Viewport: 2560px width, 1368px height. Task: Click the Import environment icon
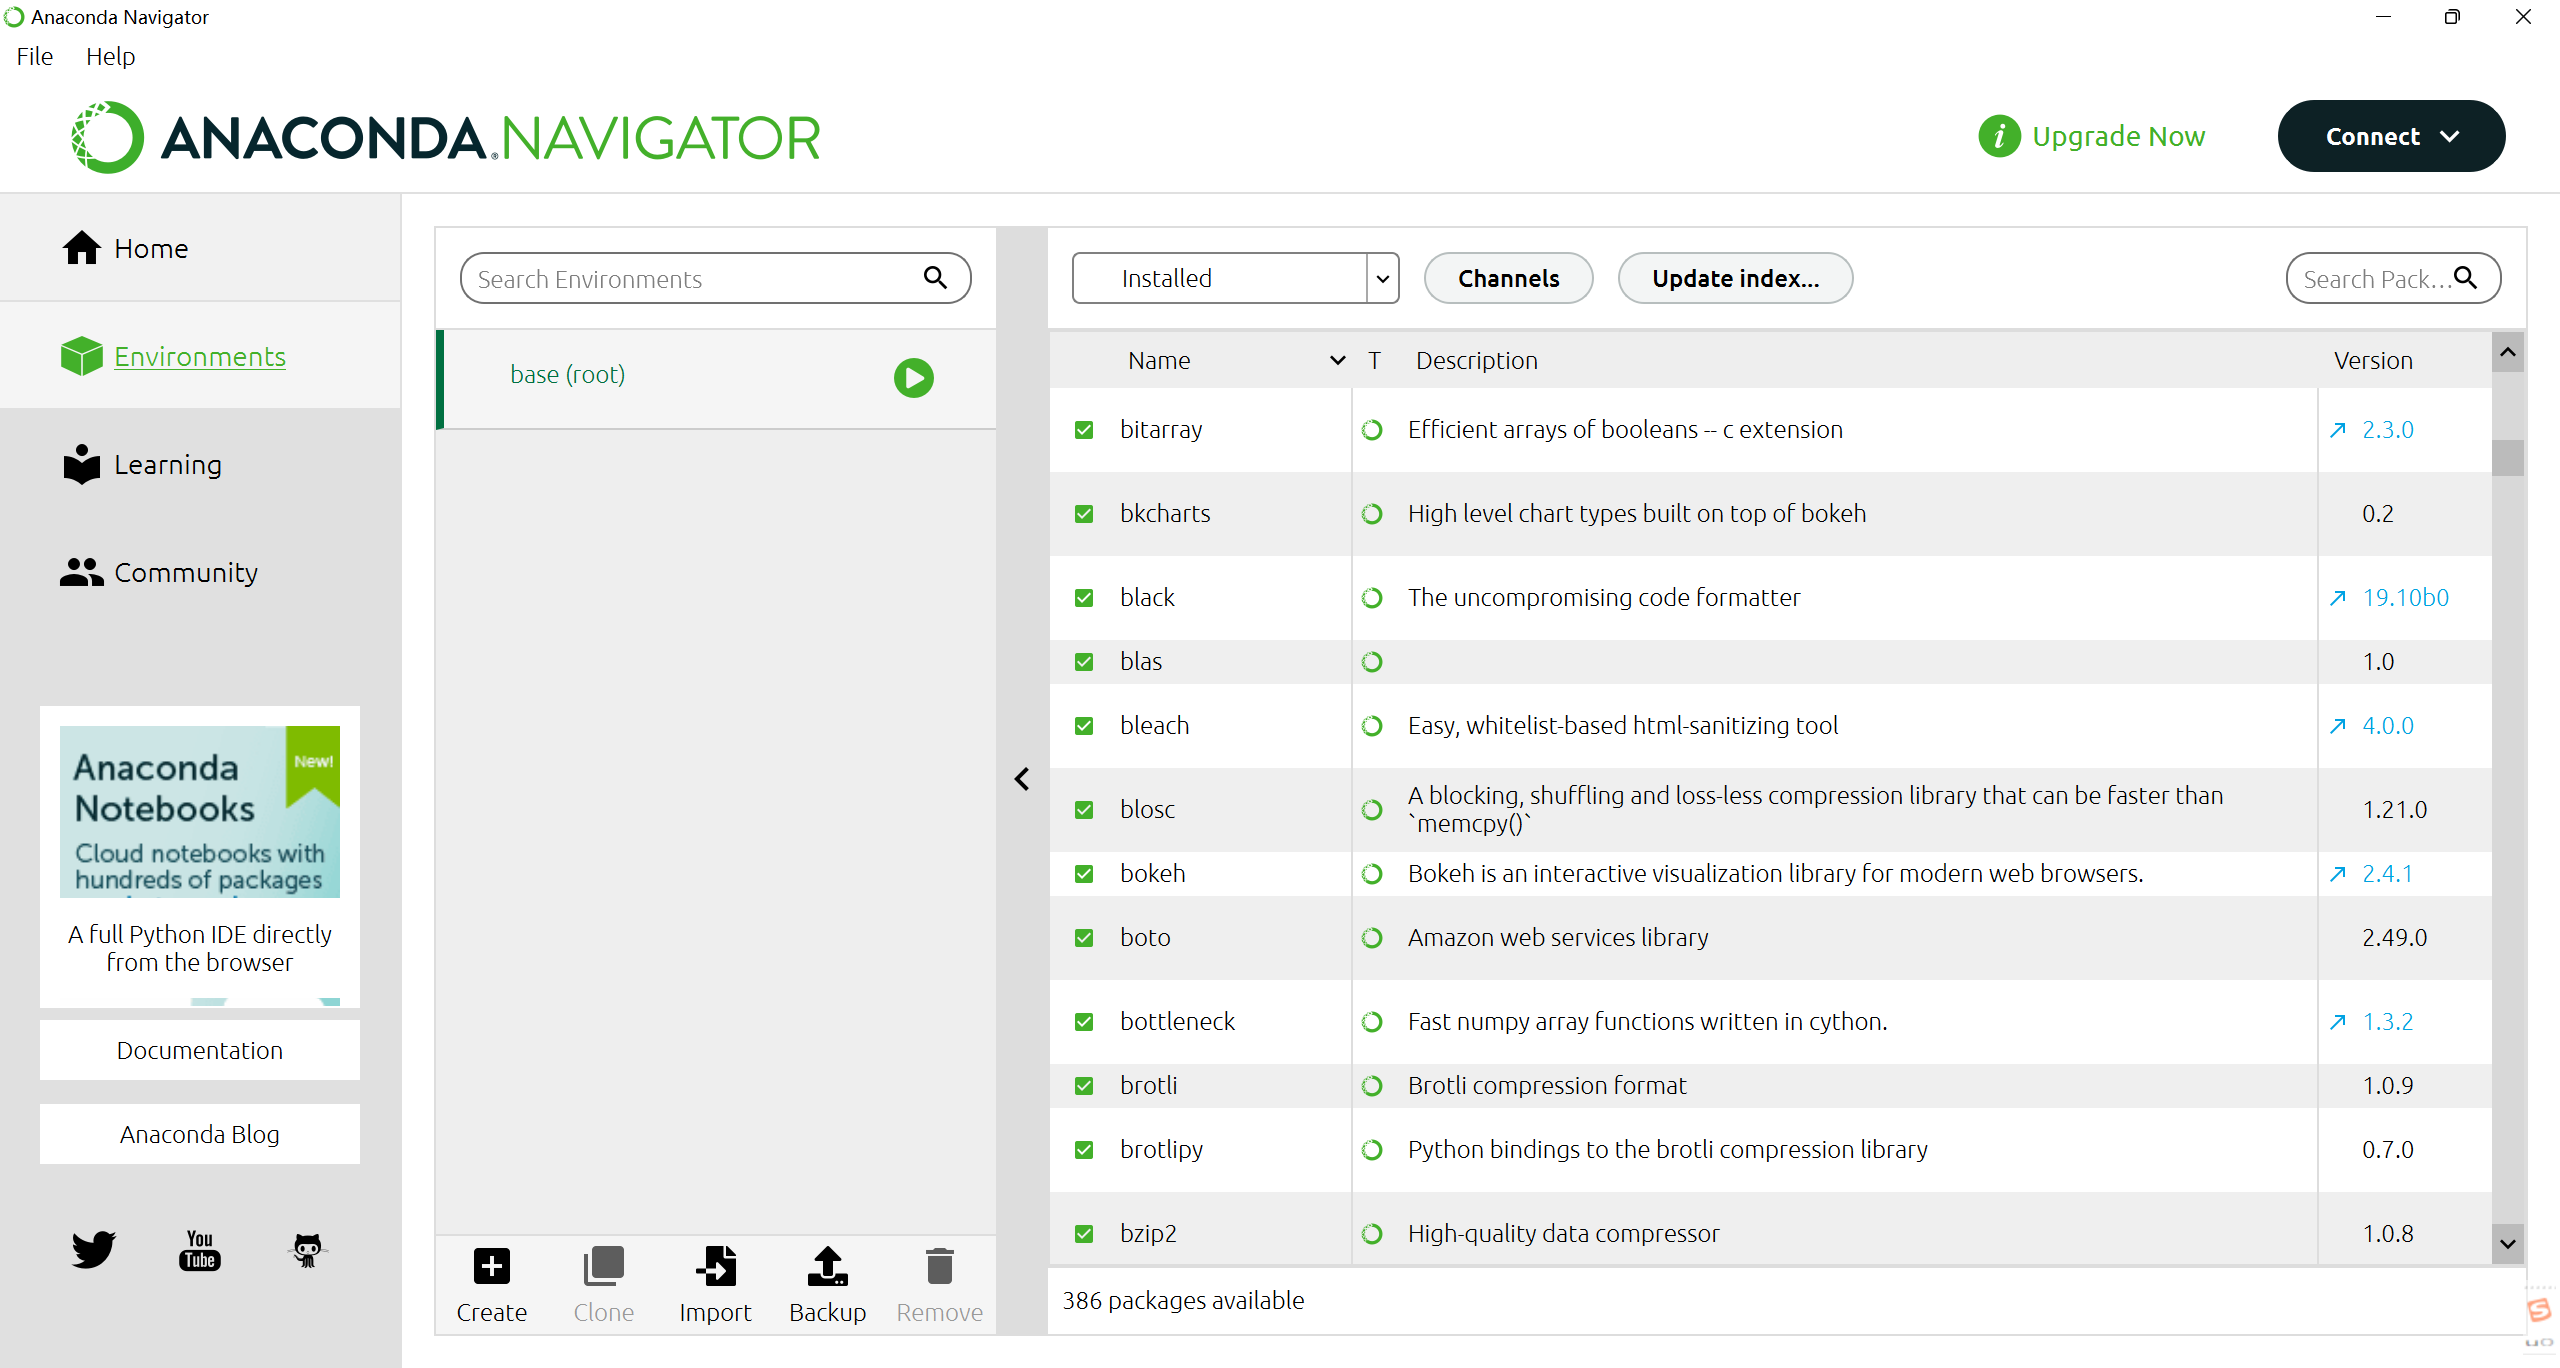[x=715, y=1266]
